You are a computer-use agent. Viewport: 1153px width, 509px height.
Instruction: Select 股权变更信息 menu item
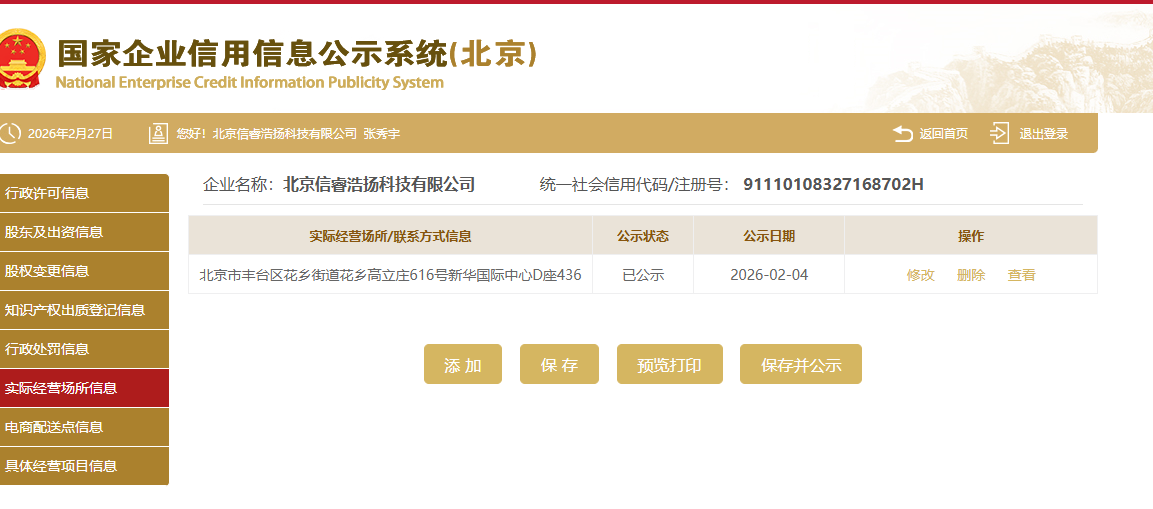[84, 271]
